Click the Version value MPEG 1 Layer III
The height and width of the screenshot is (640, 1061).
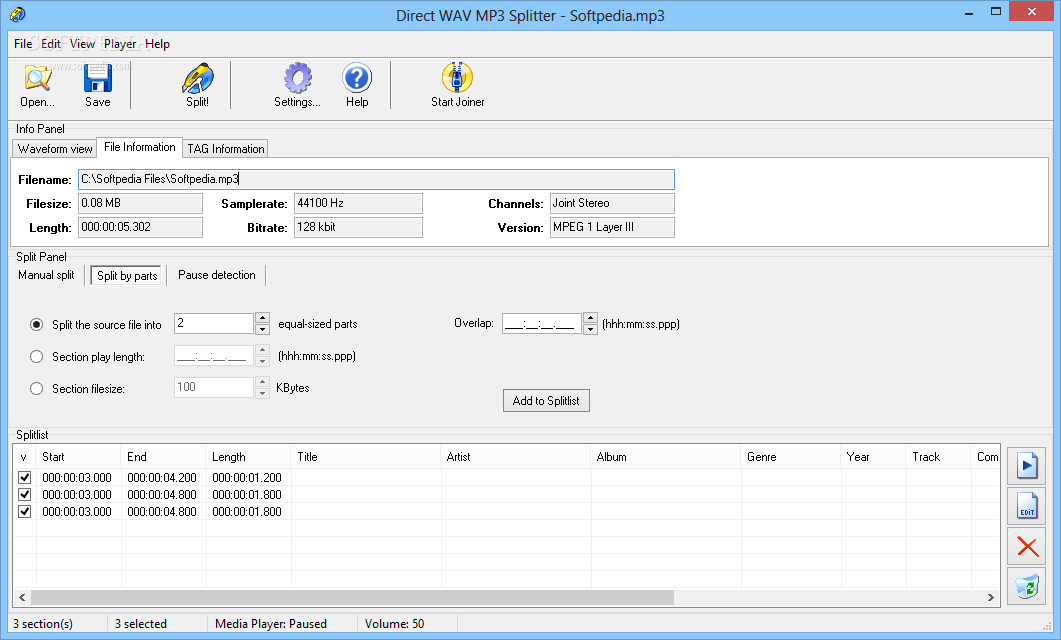(612, 227)
